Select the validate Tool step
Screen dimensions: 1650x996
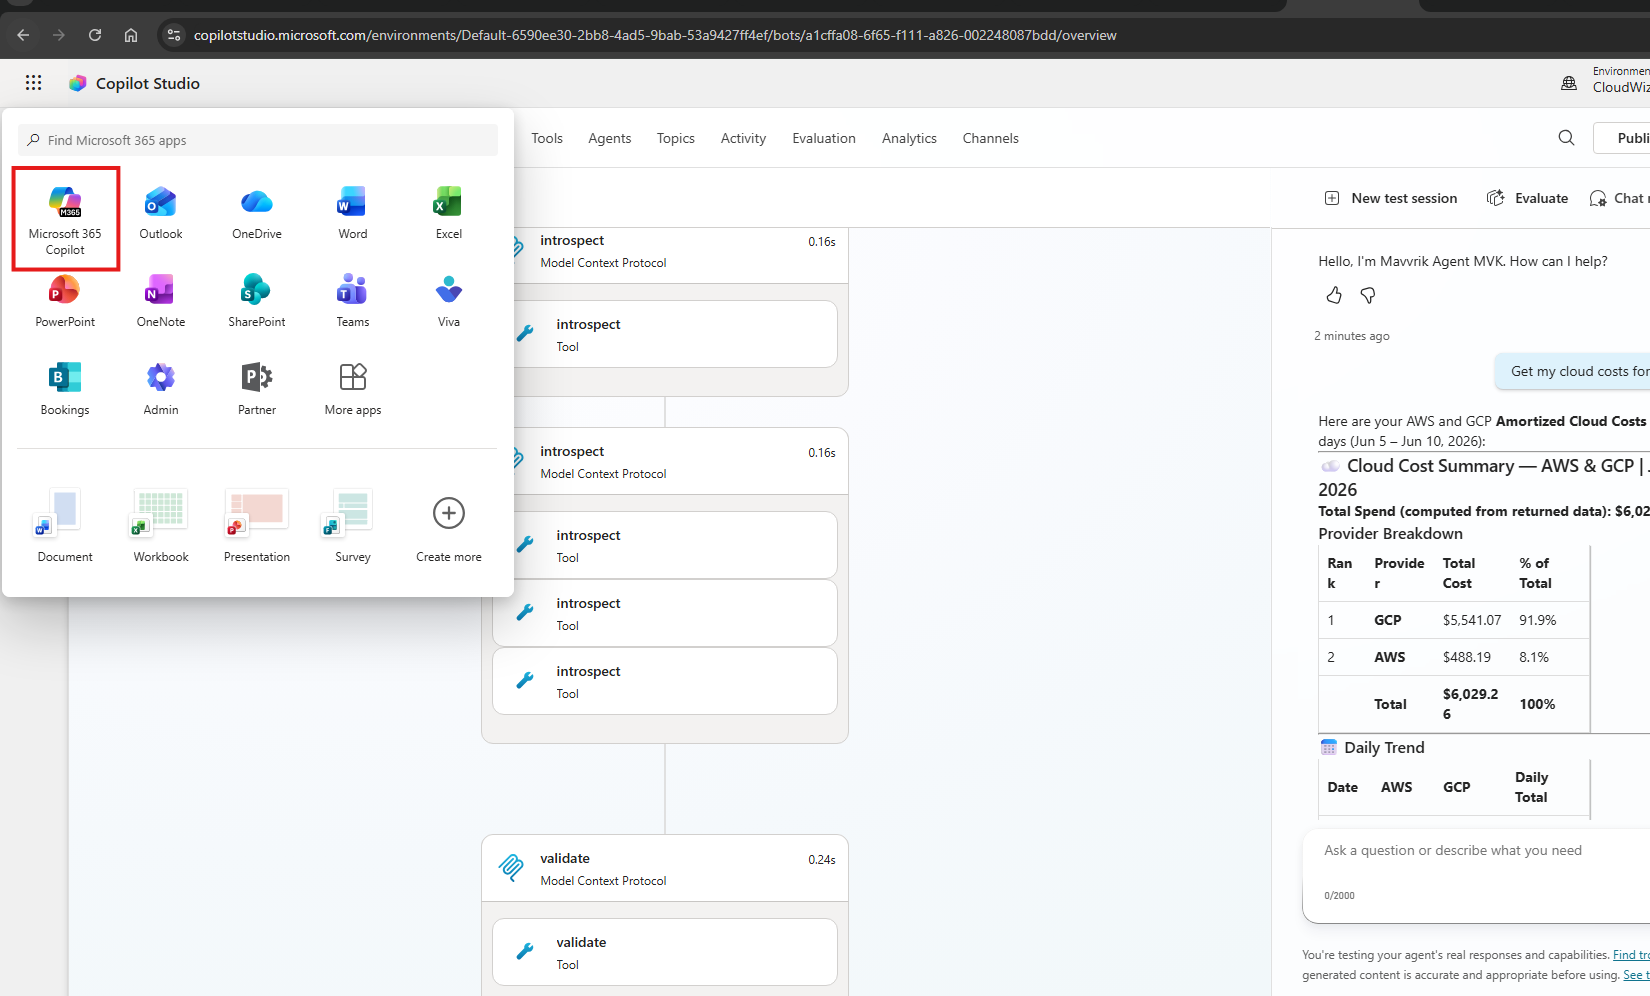665,952
